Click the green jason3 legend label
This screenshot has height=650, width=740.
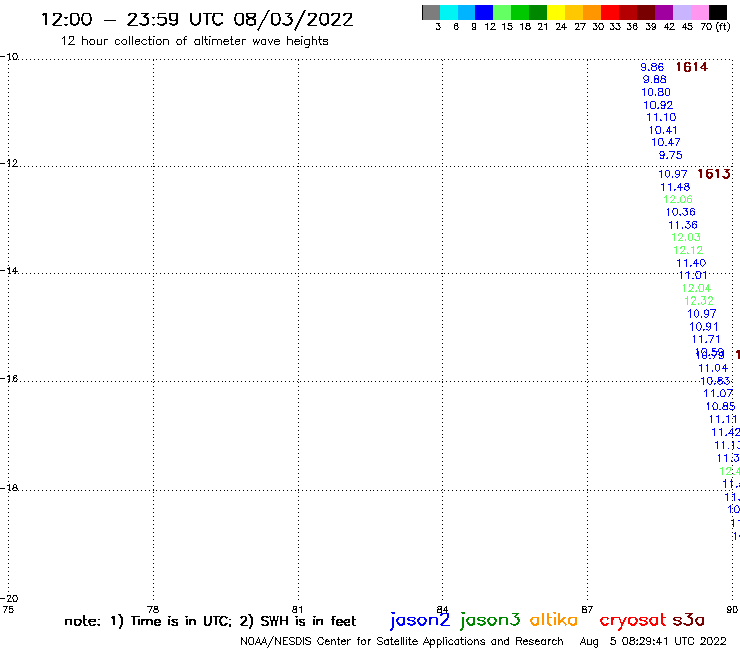[490, 621]
